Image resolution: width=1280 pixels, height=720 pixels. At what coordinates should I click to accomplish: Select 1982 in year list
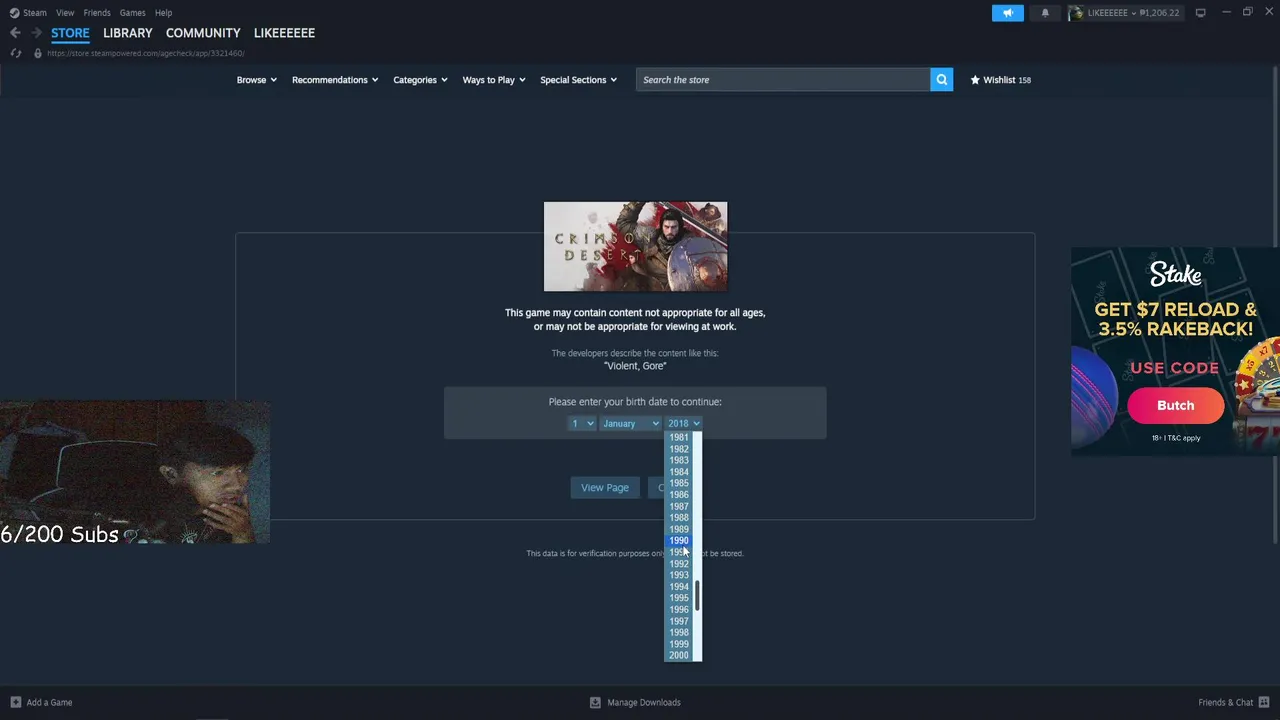(679, 449)
